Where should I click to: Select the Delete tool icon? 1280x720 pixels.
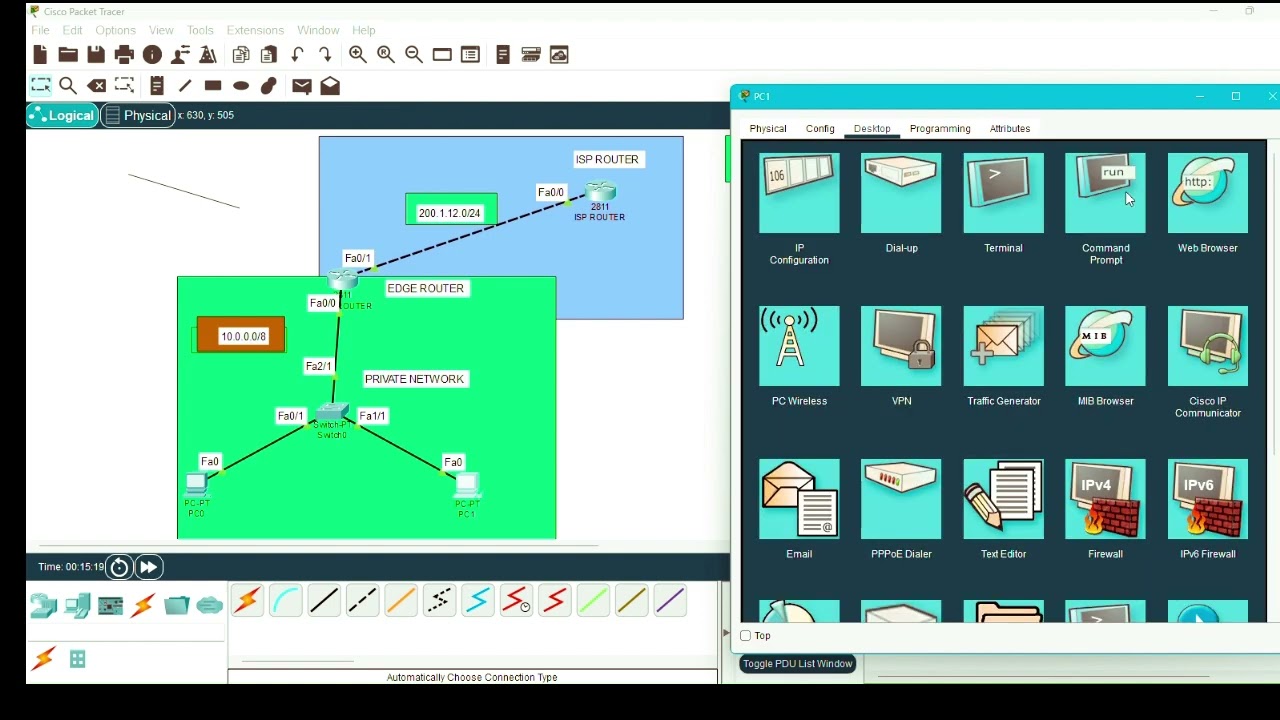(x=96, y=86)
